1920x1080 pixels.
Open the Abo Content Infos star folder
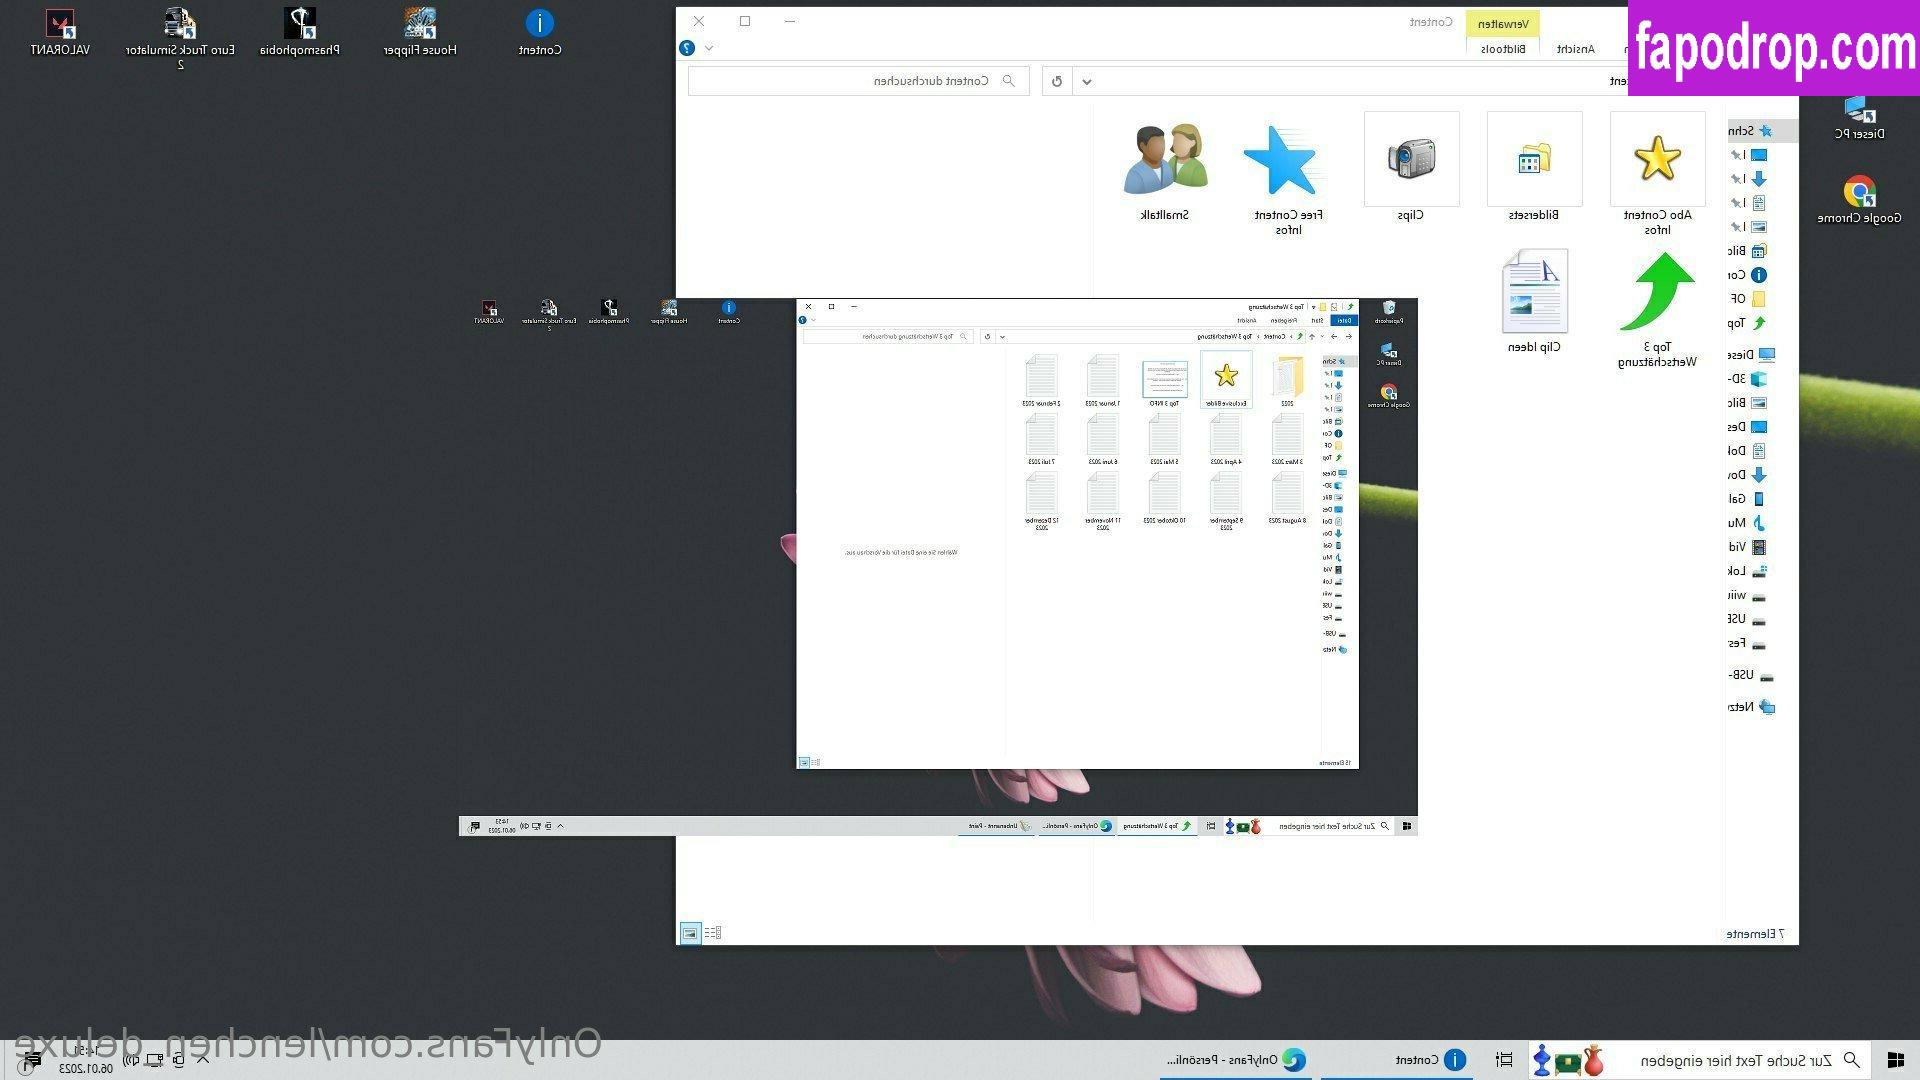1657,175
